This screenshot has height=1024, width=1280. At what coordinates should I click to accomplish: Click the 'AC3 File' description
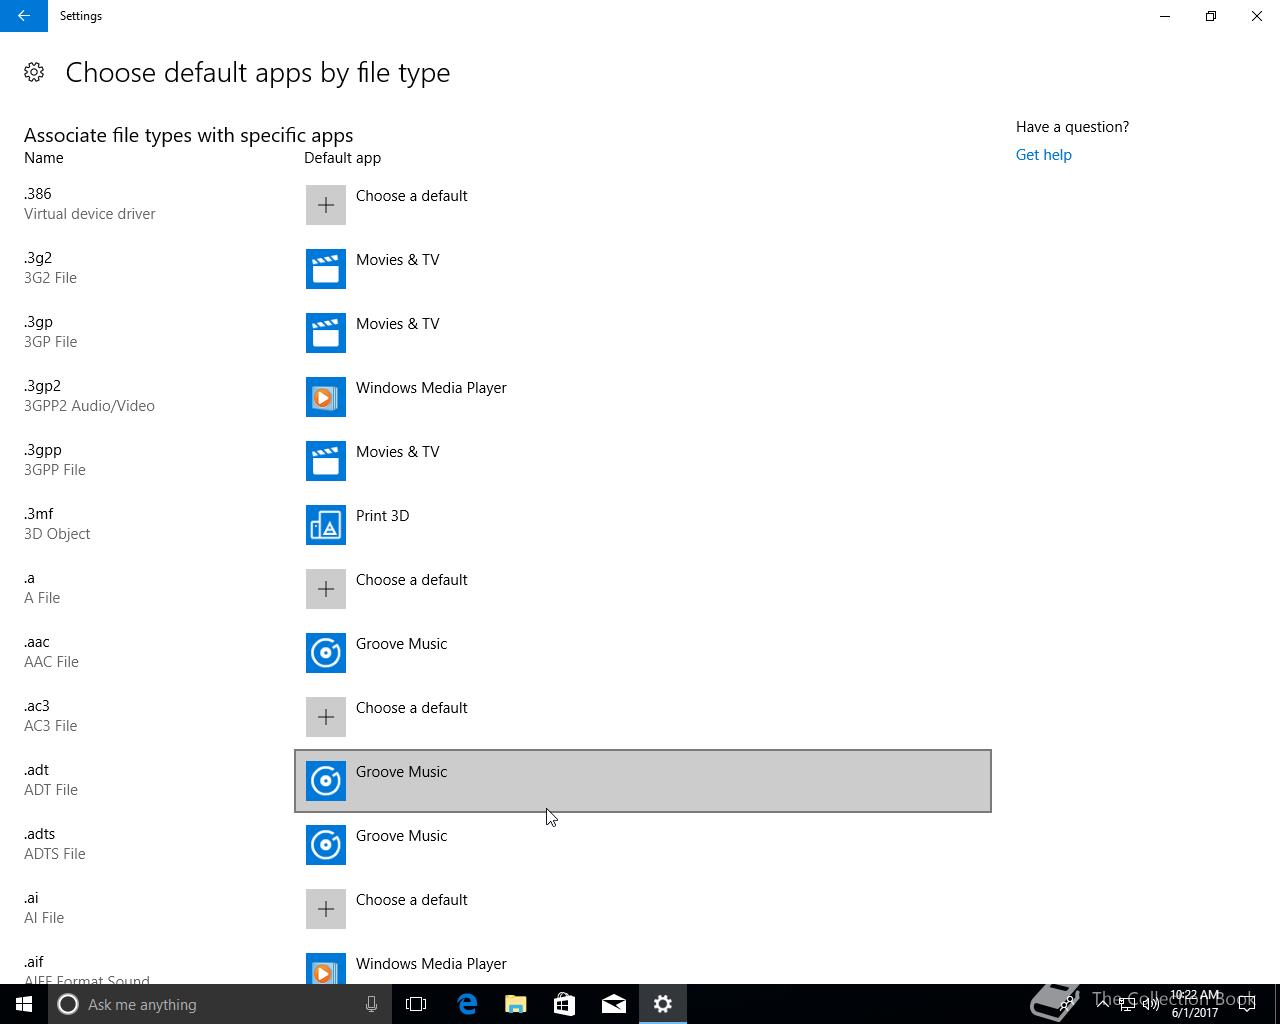50,726
